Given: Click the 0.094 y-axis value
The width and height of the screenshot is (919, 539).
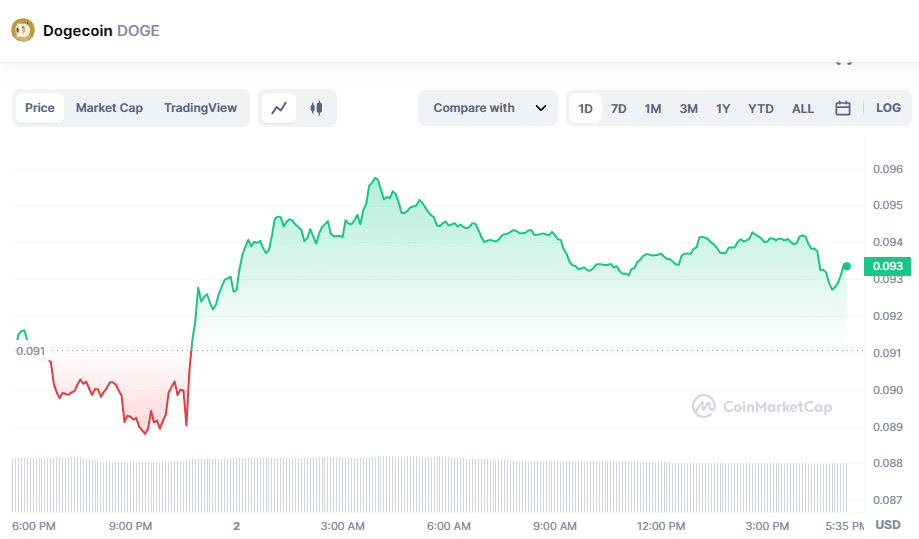Looking at the screenshot, I should pos(887,242).
